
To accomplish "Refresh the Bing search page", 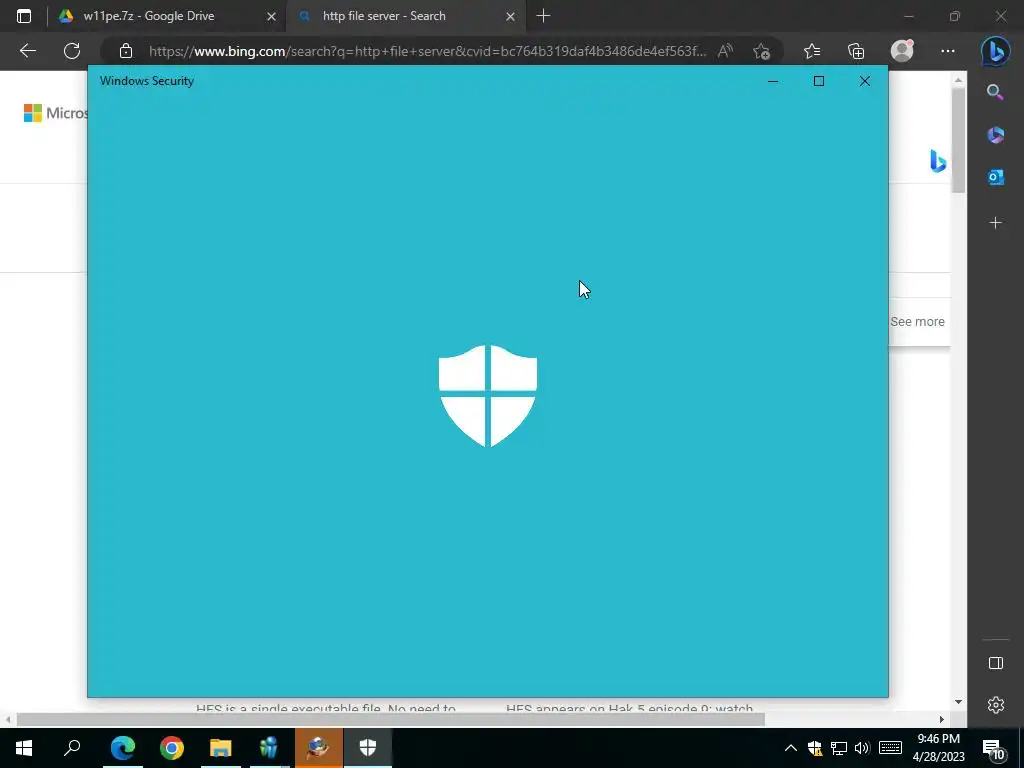I will pos(72,51).
